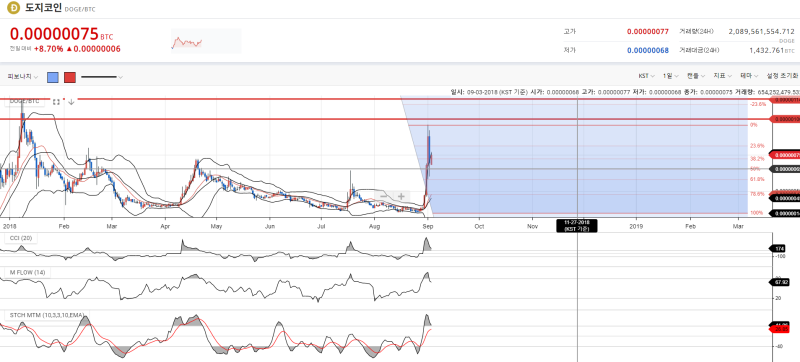
Task: Zoom in with the chart plus icon
Action: (402, 196)
